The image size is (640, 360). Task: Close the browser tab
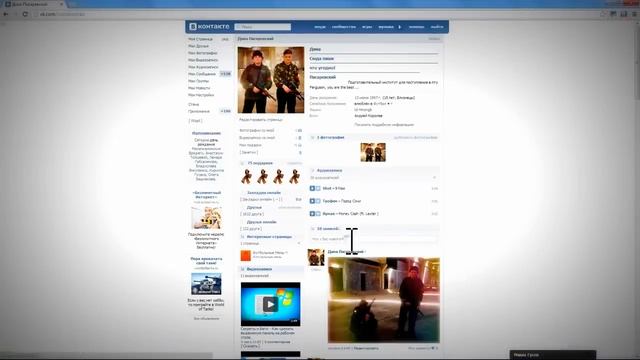(x=62, y=4)
